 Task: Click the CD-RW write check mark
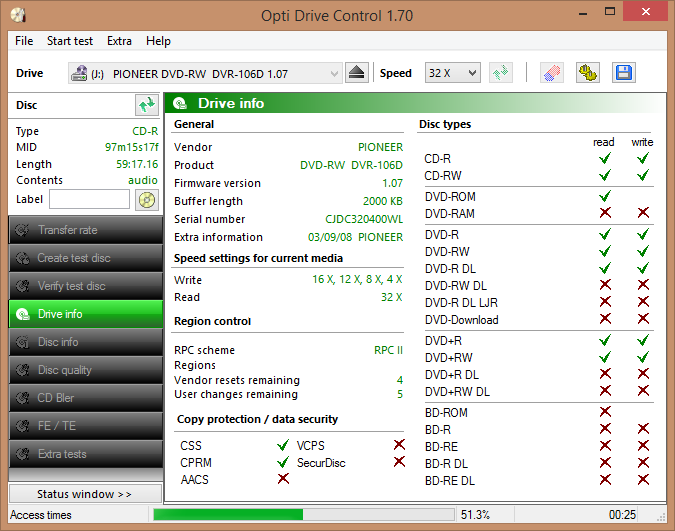[643, 175]
